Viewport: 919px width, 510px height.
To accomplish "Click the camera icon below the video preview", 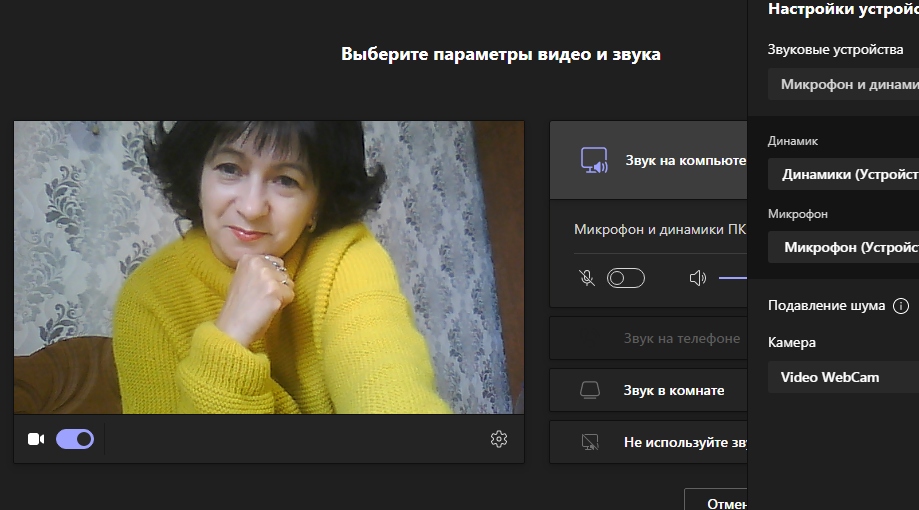I will [x=36, y=439].
